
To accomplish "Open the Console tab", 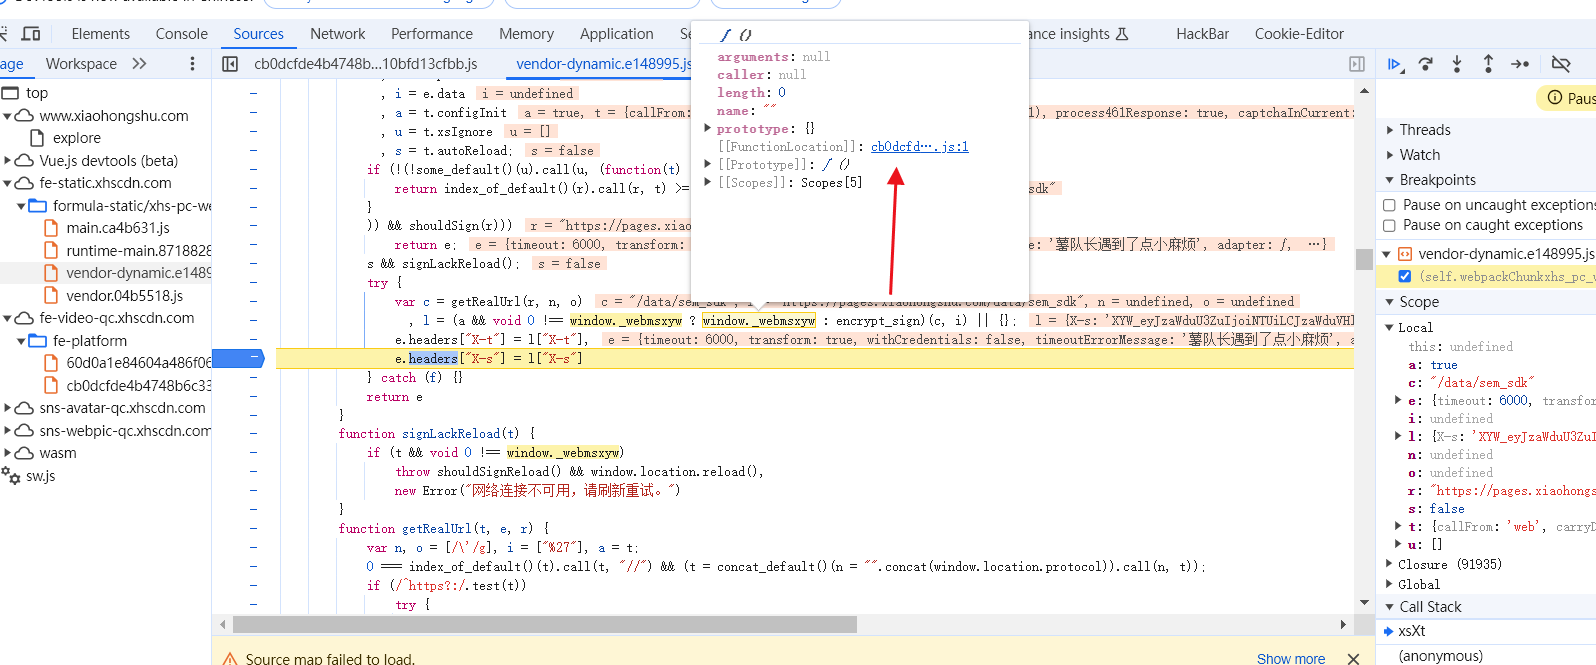I will (x=181, y=34).
